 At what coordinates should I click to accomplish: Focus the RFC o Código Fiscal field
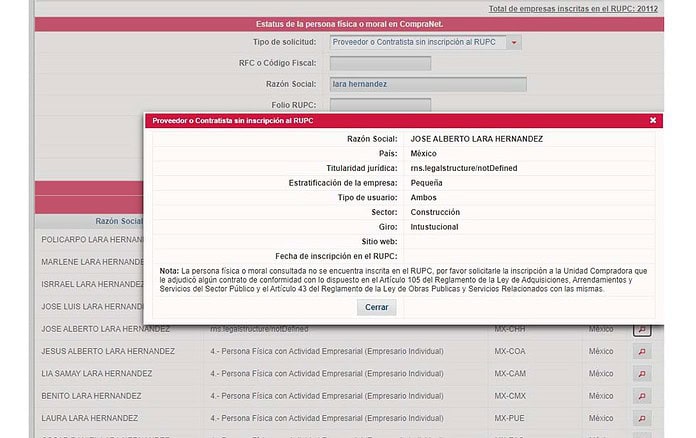[380, 64]
